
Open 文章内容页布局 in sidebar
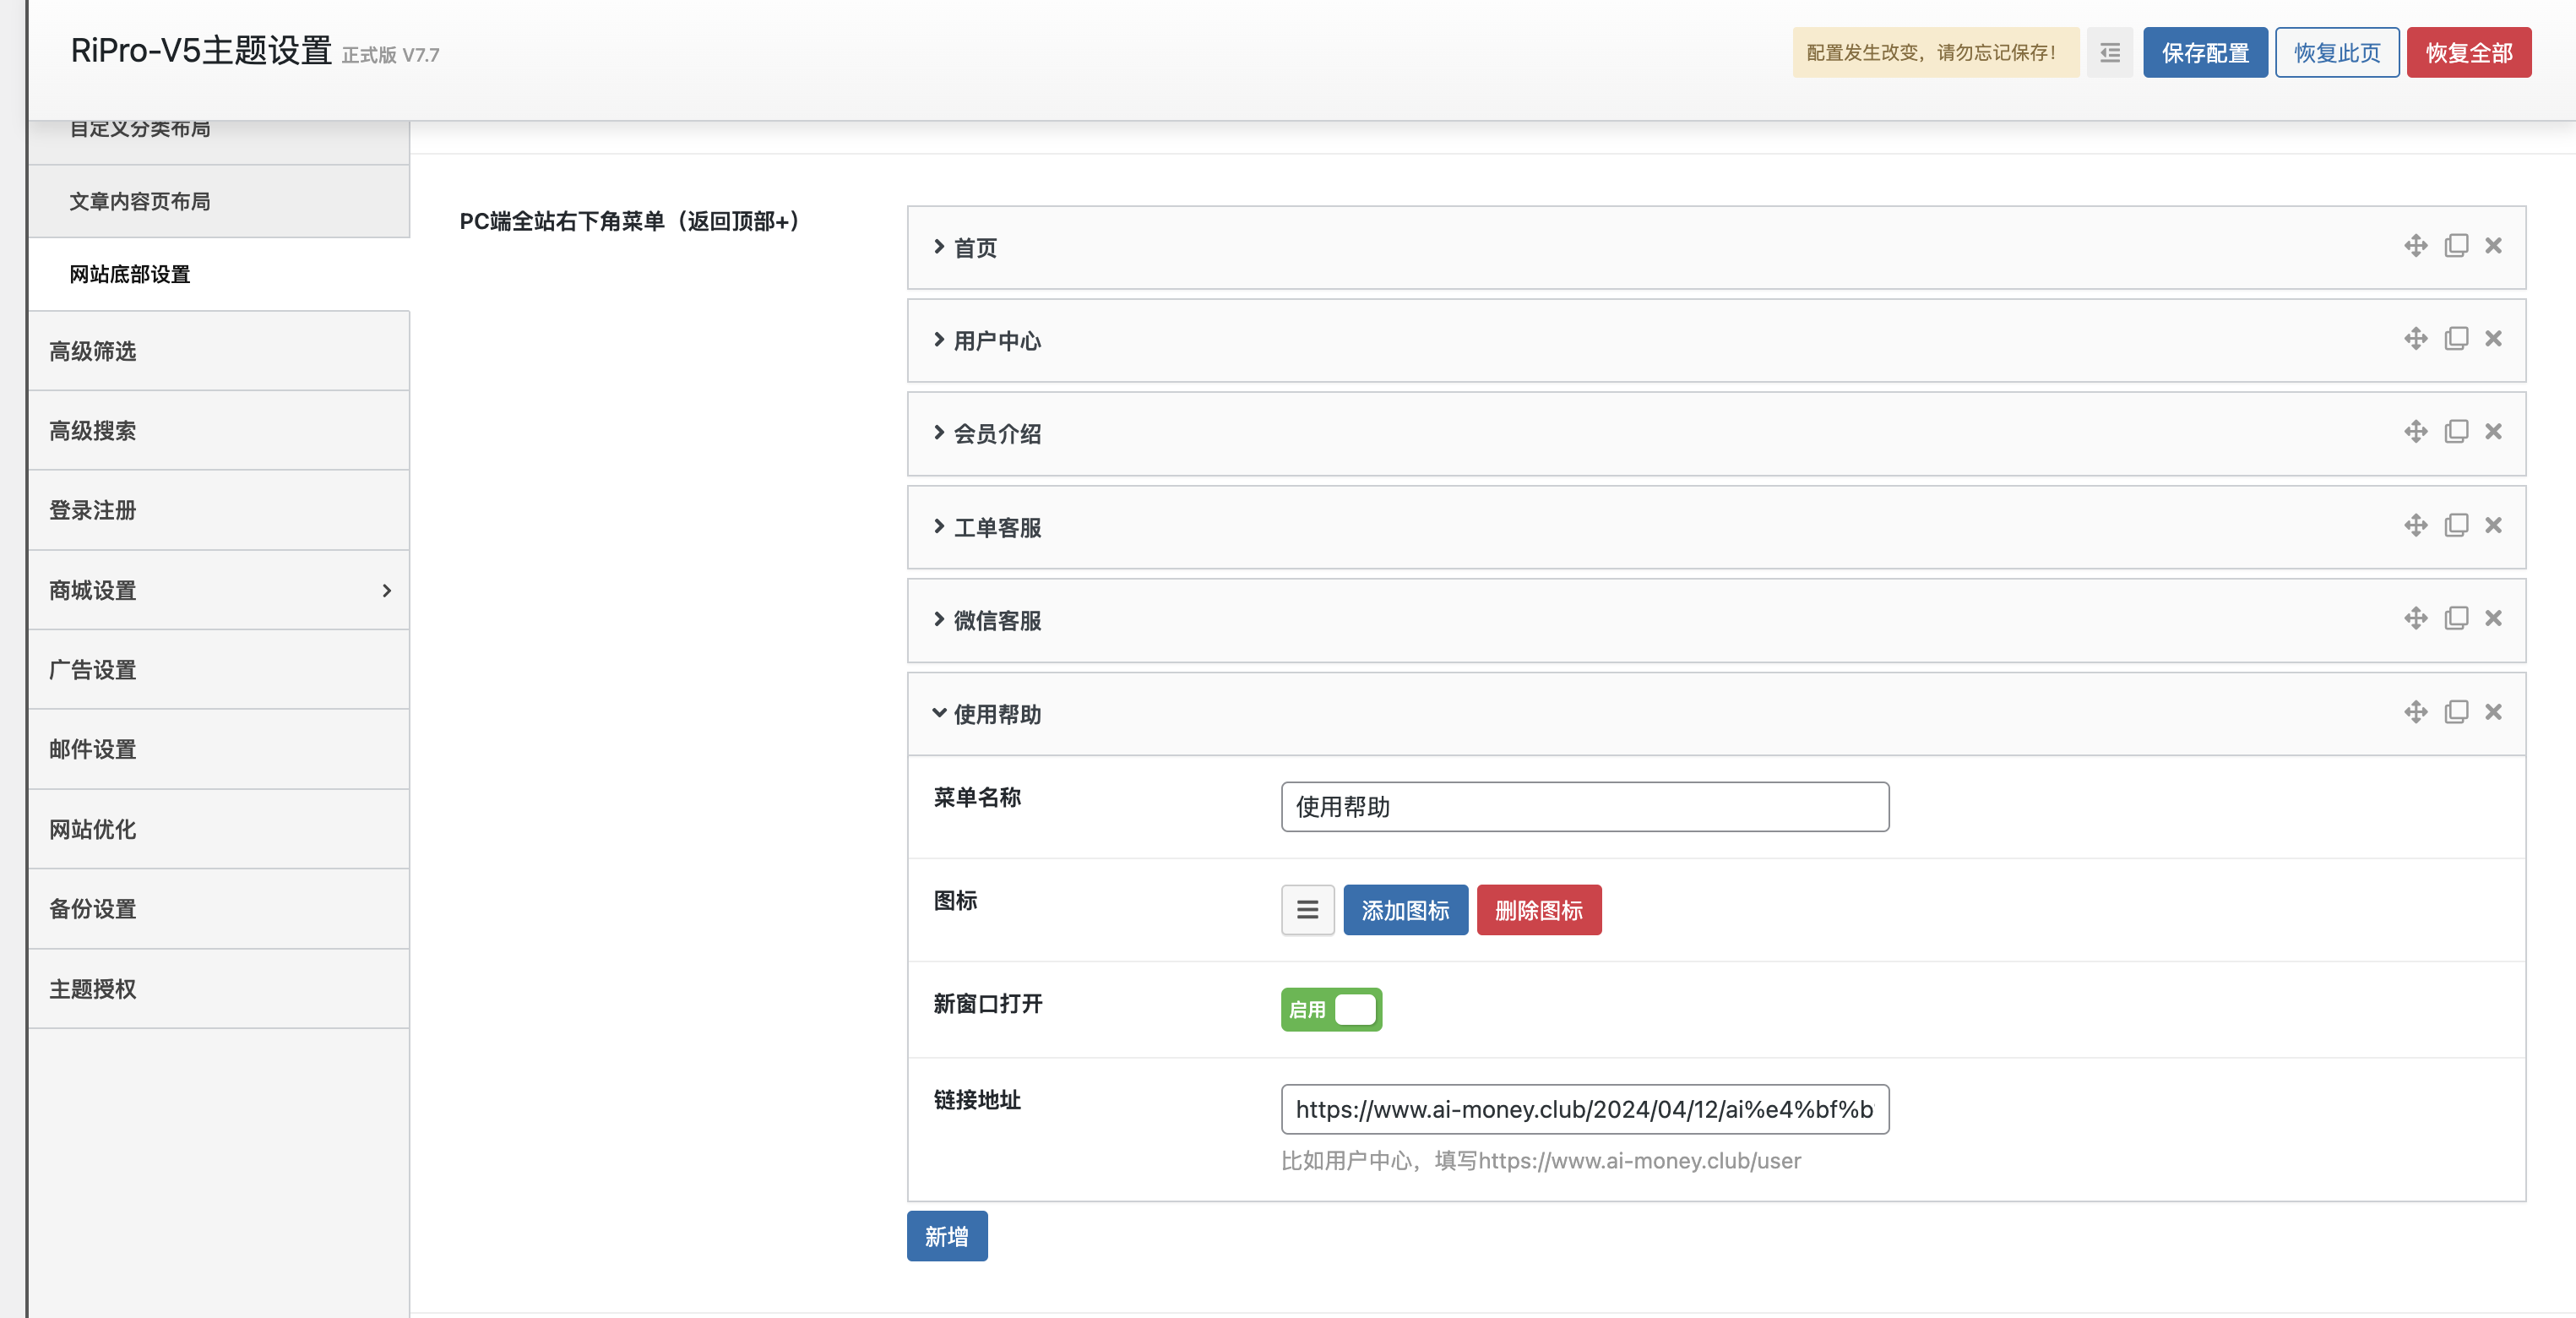219,201
